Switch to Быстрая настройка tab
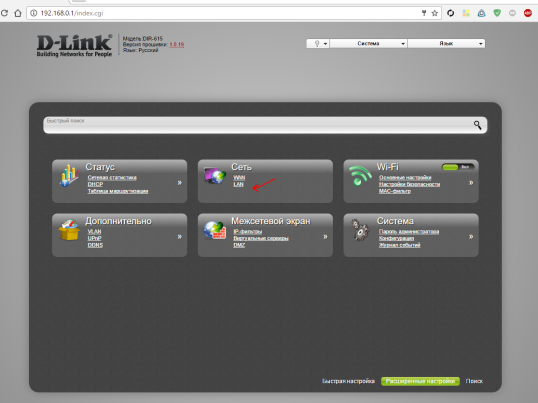 click(348, 381)
